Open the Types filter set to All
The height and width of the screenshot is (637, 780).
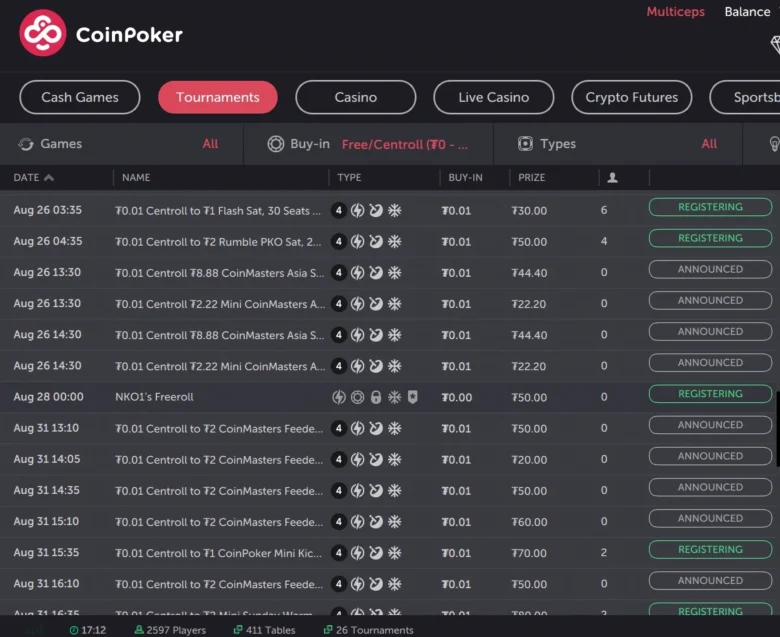(x=618, y=144)
